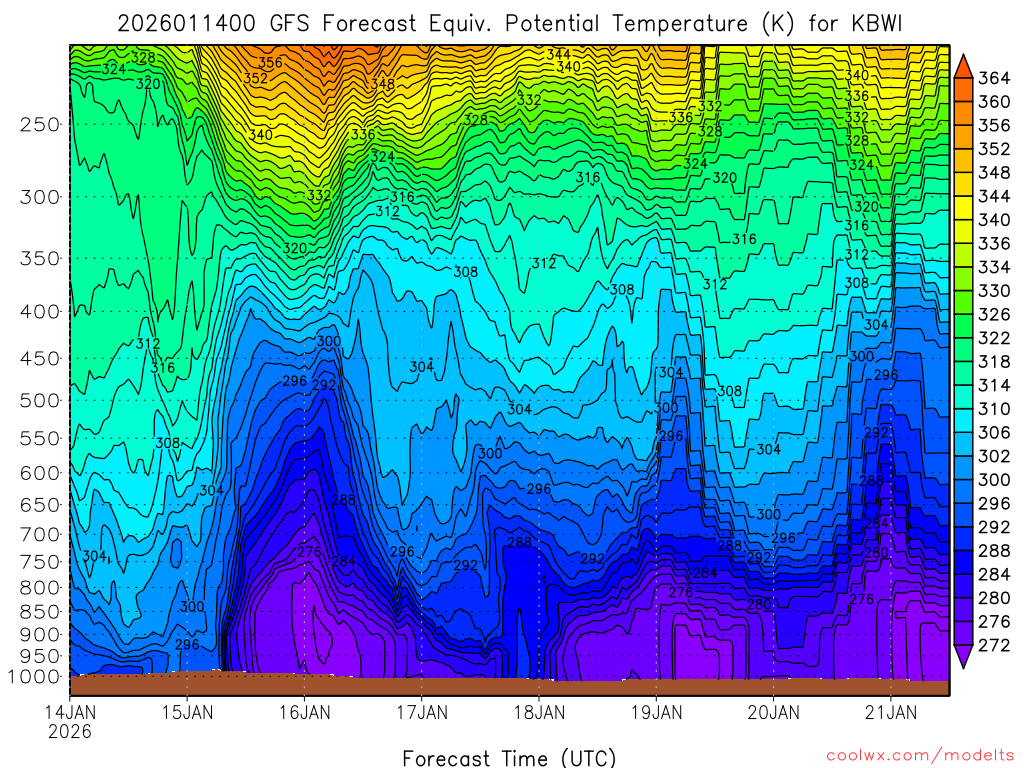Click the 1000 pressure axis label

pyautogui.click(x=34, y=677)
